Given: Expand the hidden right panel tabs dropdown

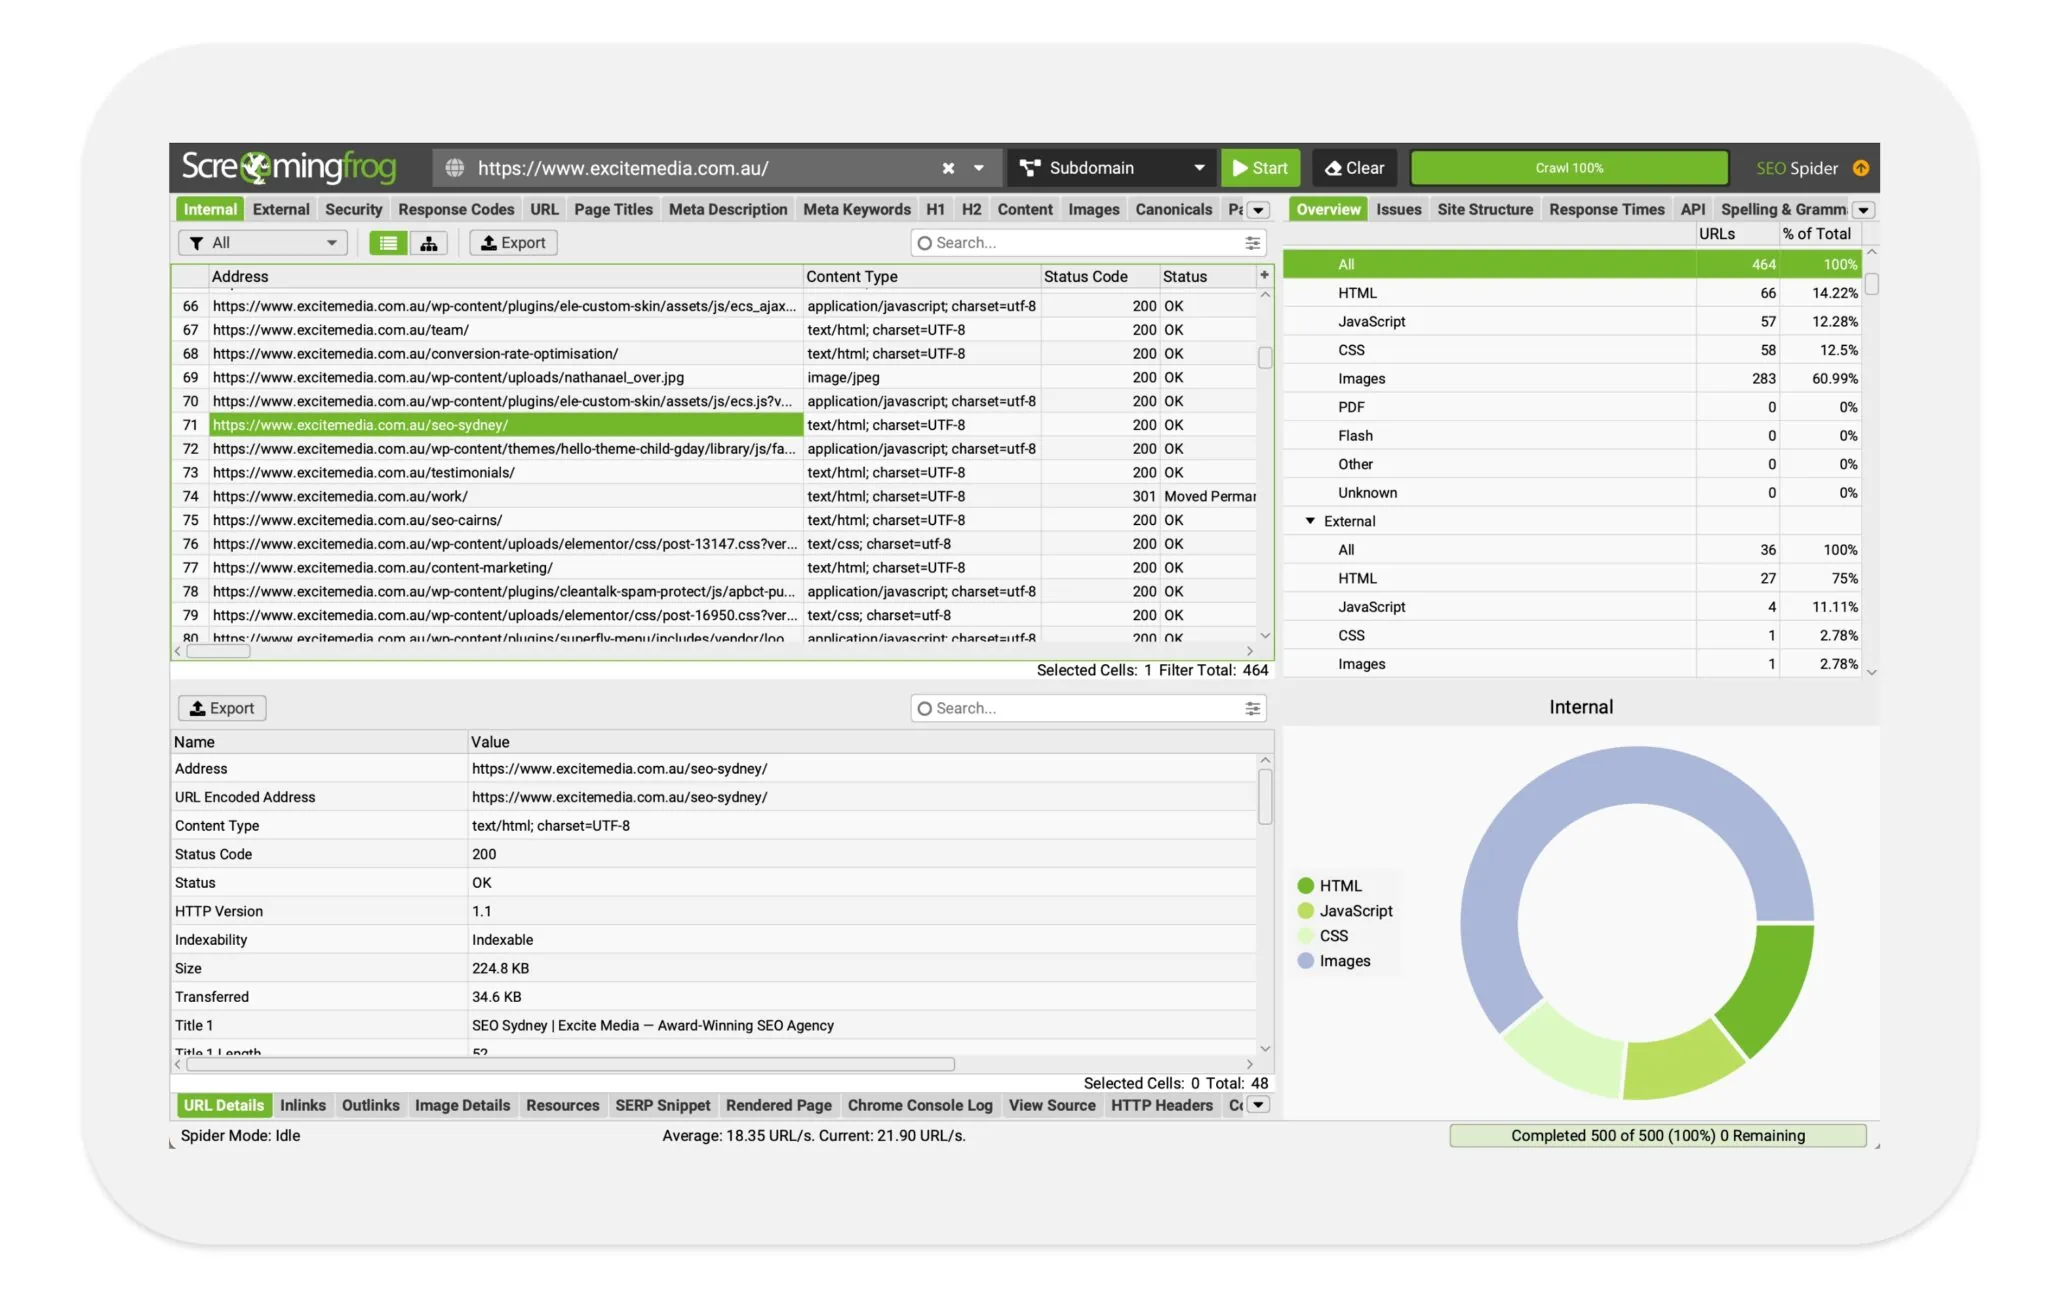Looking at the screenshot, I should (x=1863, y=210).
